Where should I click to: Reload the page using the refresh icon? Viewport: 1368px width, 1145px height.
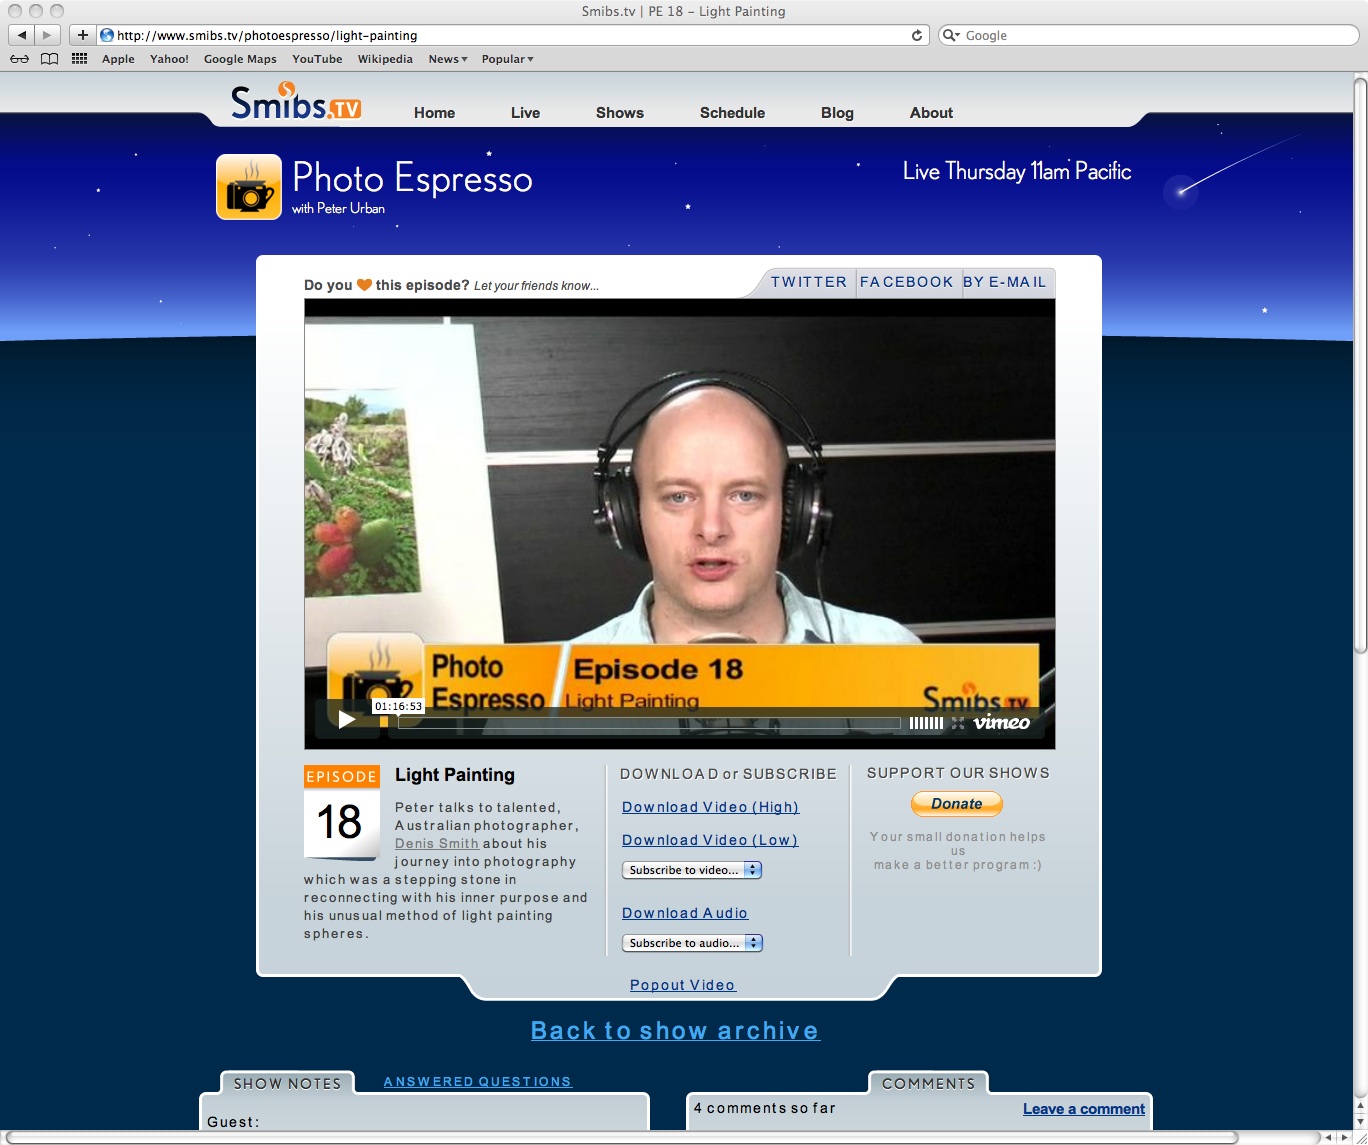coord(917,35)
